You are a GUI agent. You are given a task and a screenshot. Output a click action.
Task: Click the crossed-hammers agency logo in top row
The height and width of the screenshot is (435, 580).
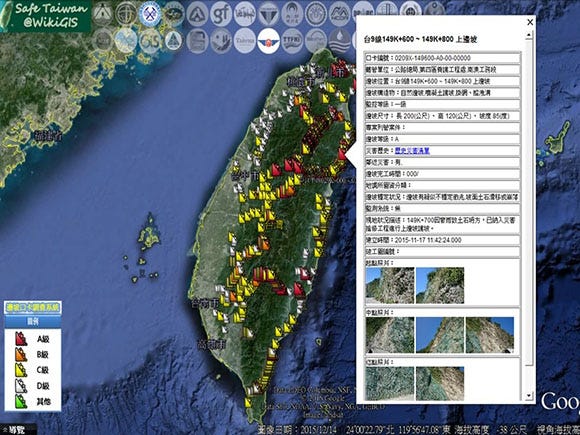[x=150, y=14]
